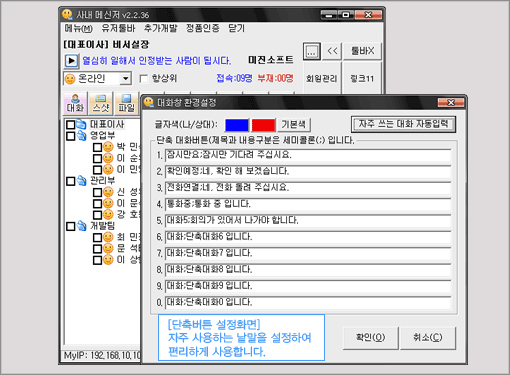
Task: Click the MyIP status bar text
Action: [102, 356]
